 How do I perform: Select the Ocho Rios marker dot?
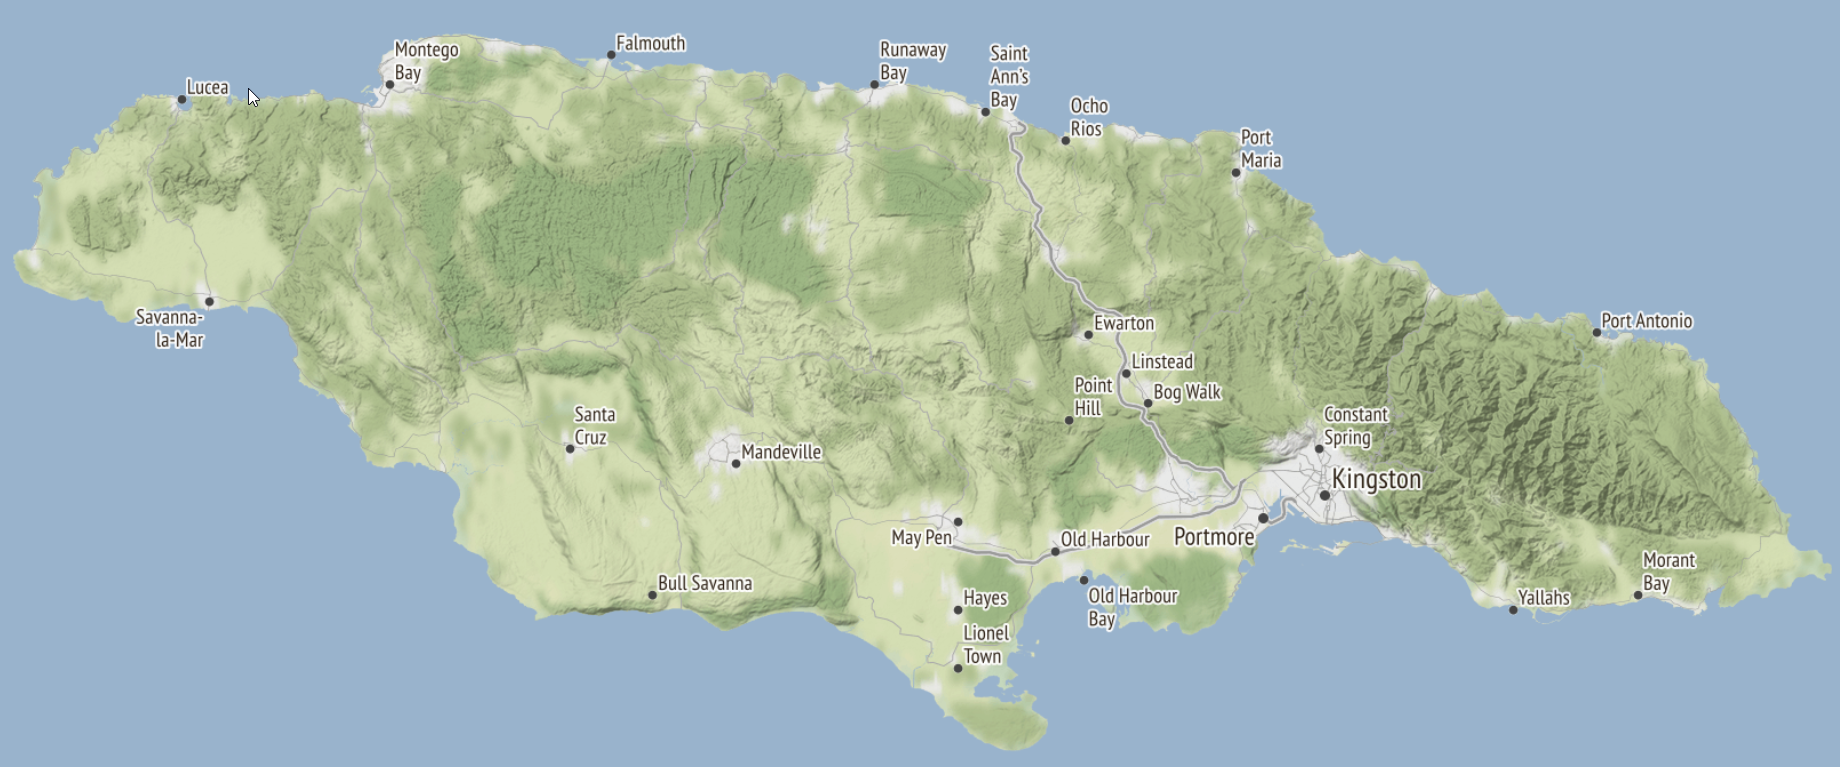click(x=1066, y=140)
